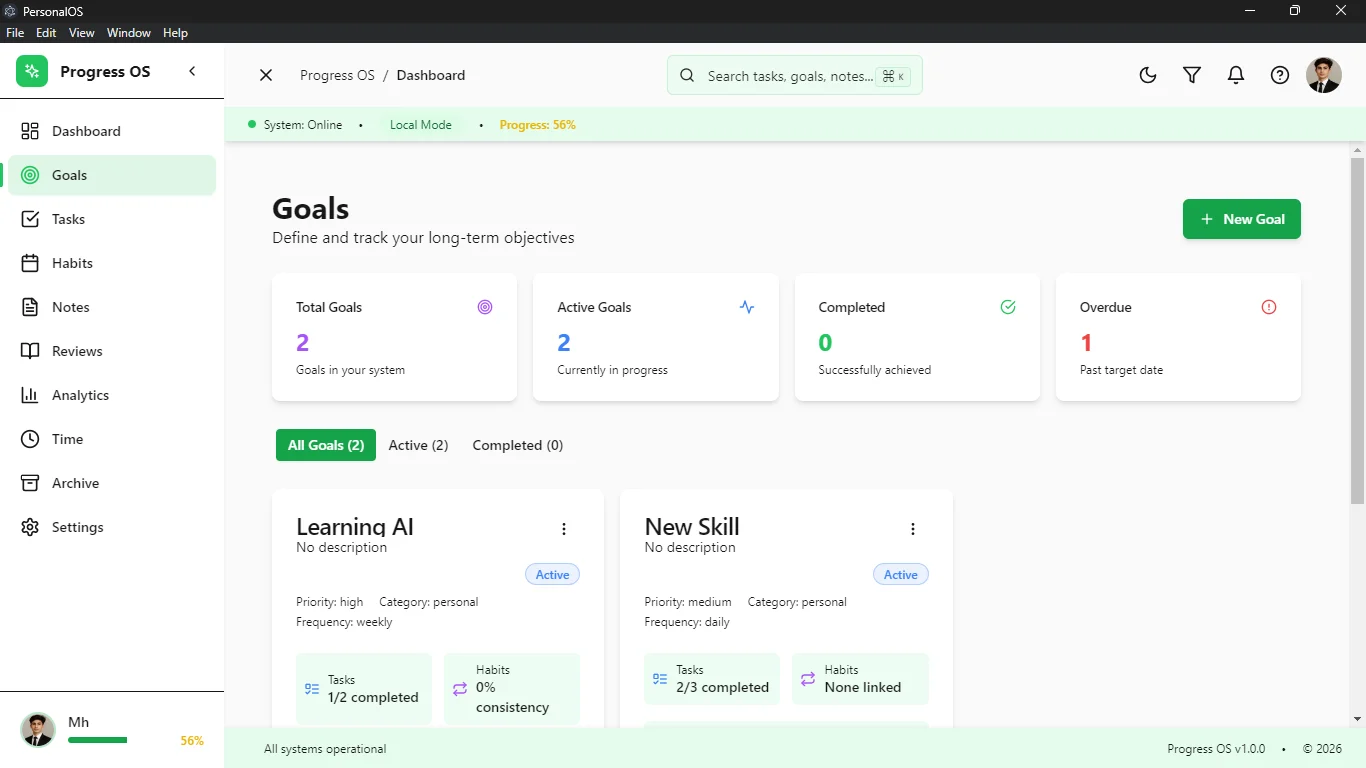Click the Reviews open-book icon in sidebar

pos(31,351)
